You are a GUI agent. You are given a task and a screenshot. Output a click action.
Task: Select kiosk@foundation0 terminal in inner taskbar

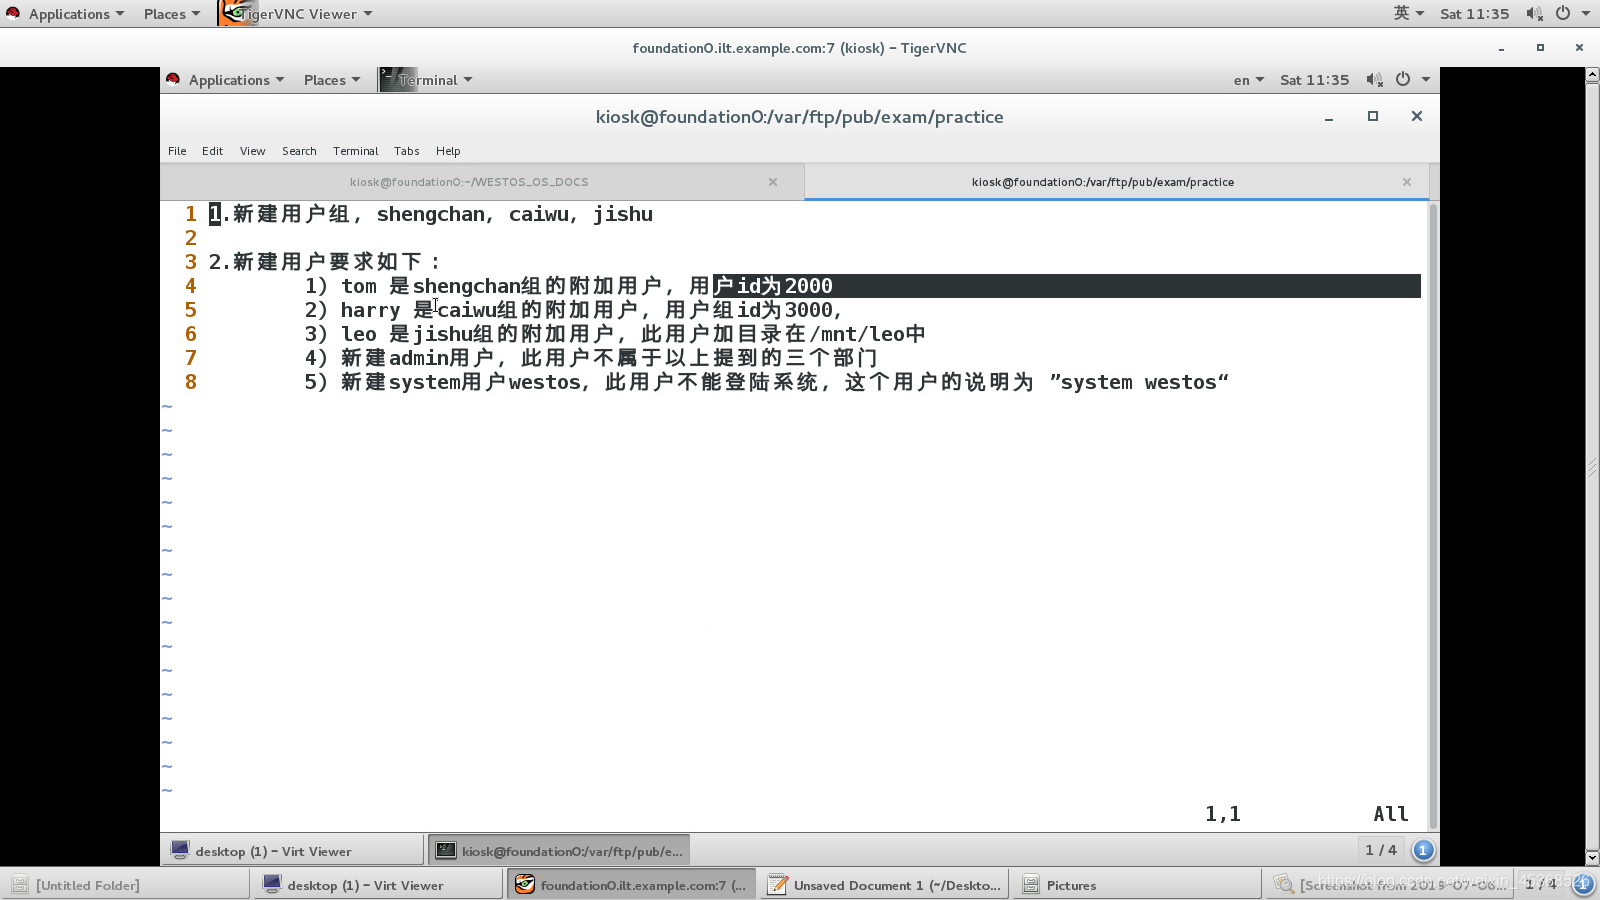pos(560,851)
